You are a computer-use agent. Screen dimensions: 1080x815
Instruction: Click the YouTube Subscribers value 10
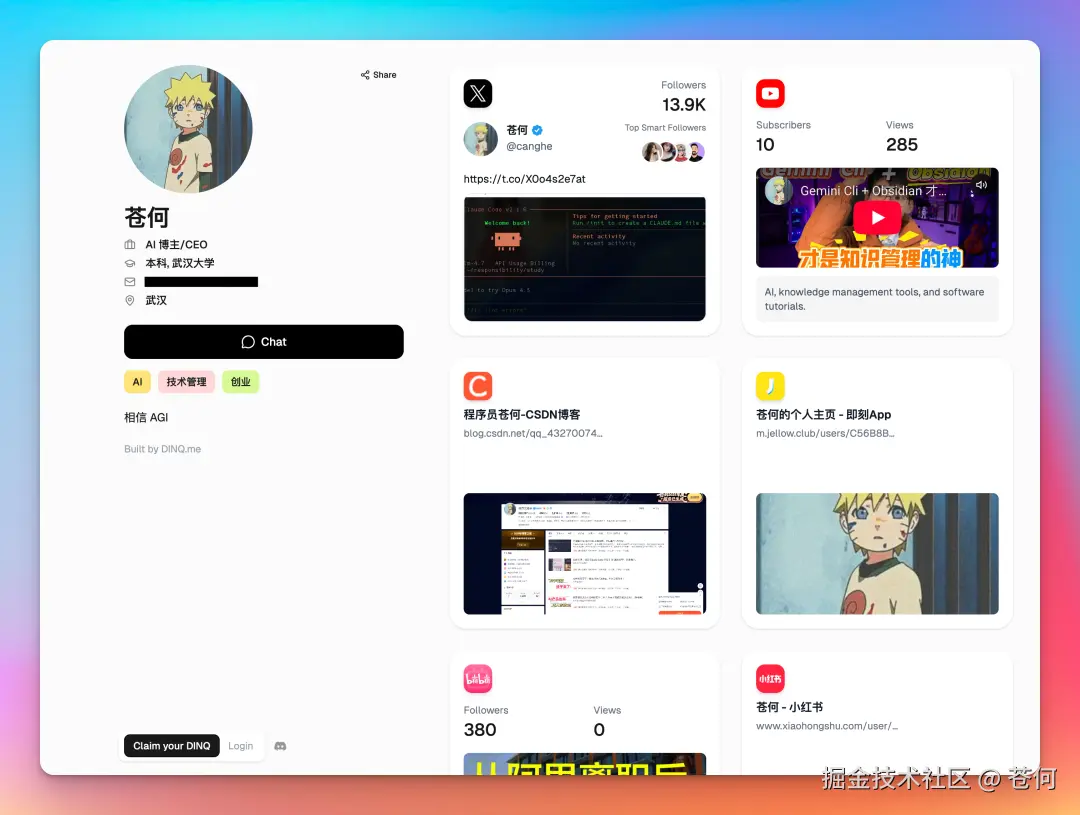765,145
